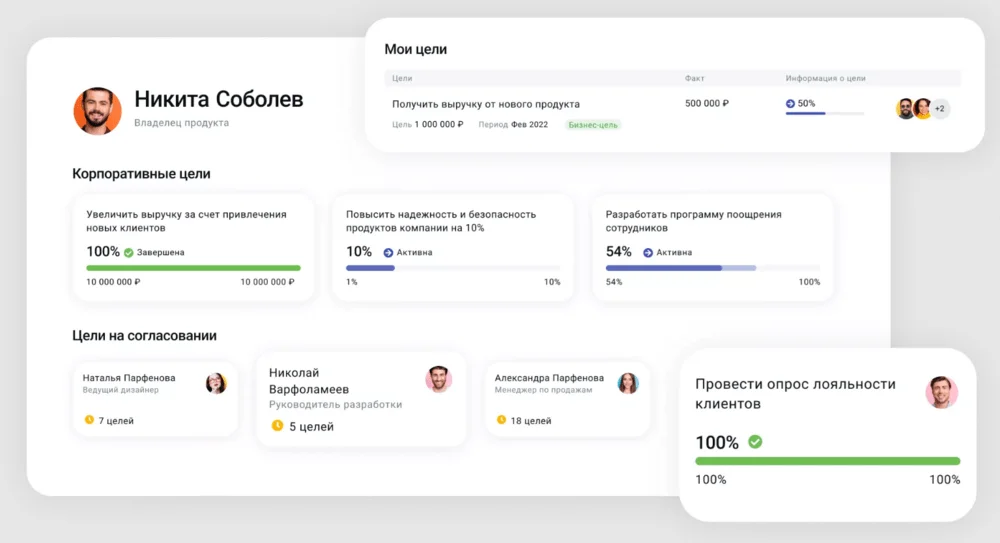
Task: Click the Мои цели heading
Action: tap(415, 49)
